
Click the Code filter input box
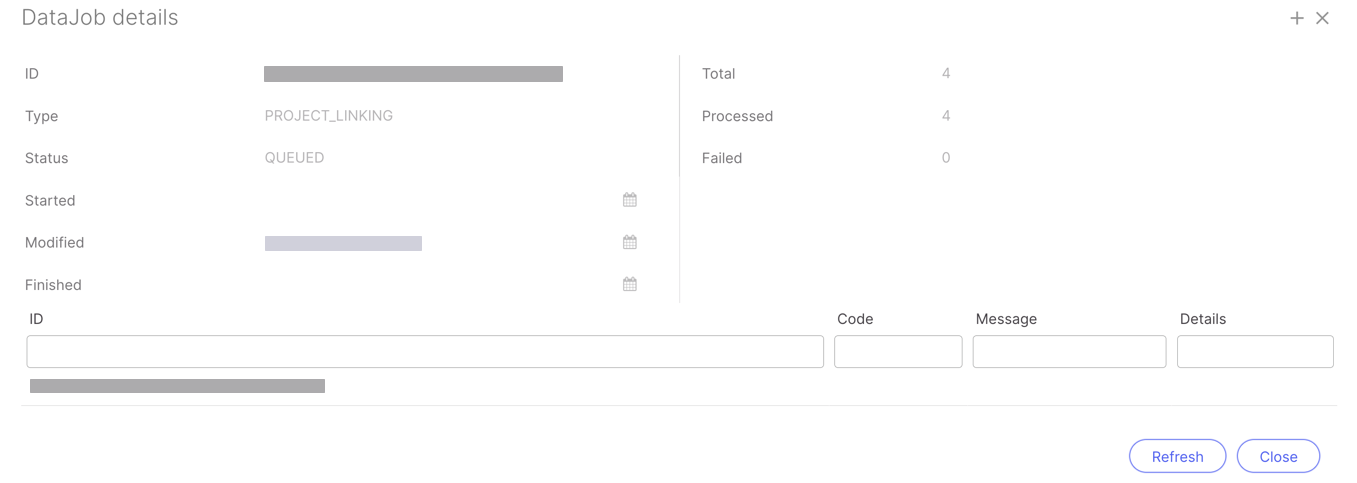pos(898,351)
